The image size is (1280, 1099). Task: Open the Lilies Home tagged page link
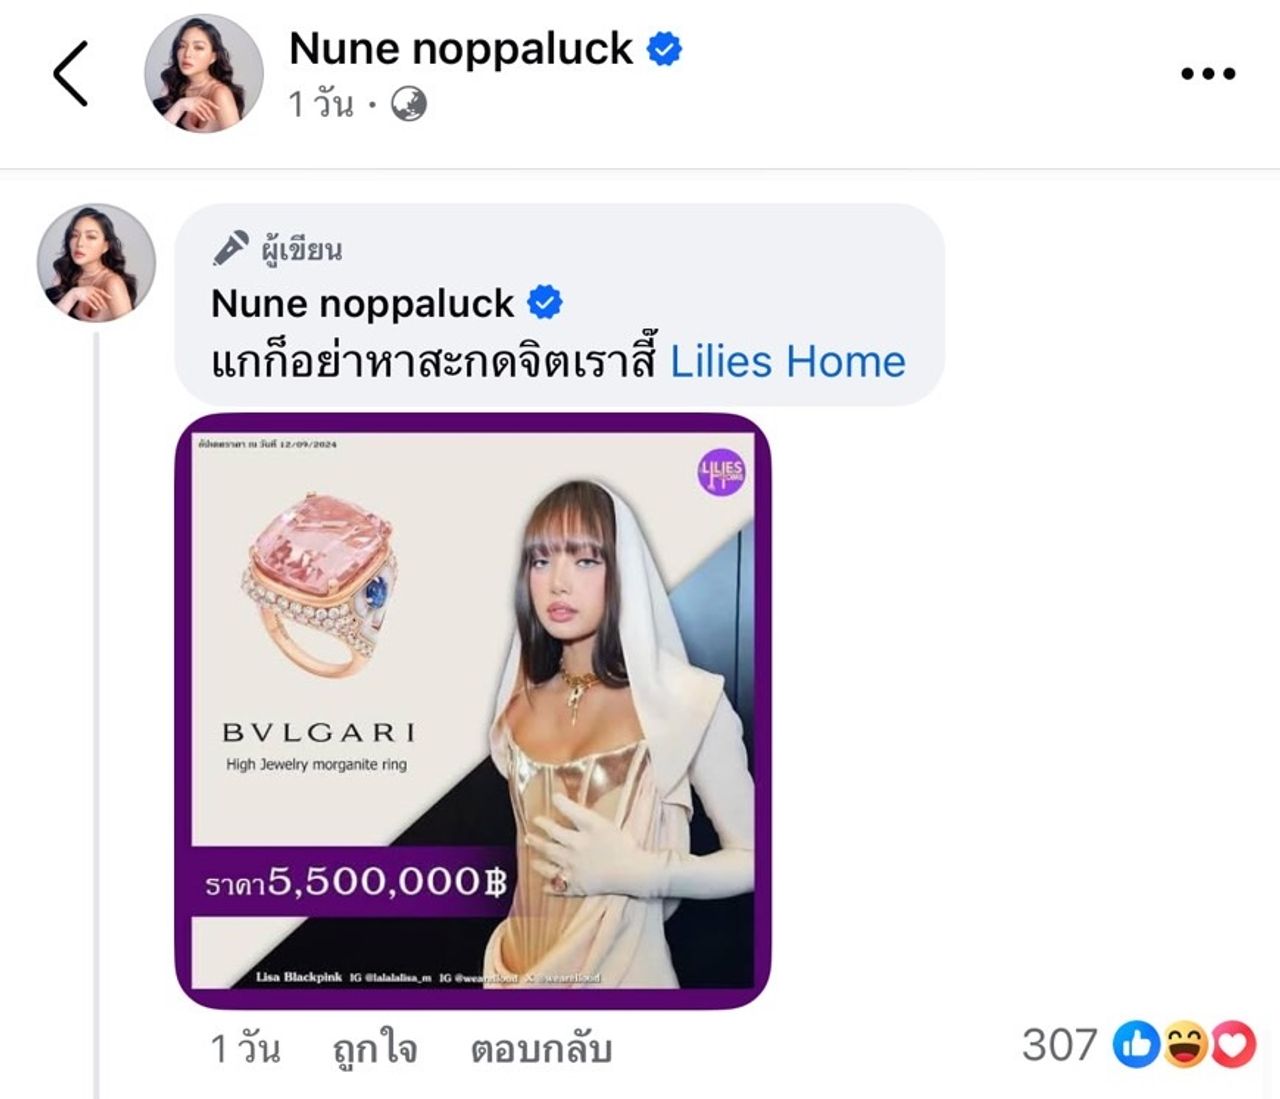pyautogui.click(x=787, y=362)
